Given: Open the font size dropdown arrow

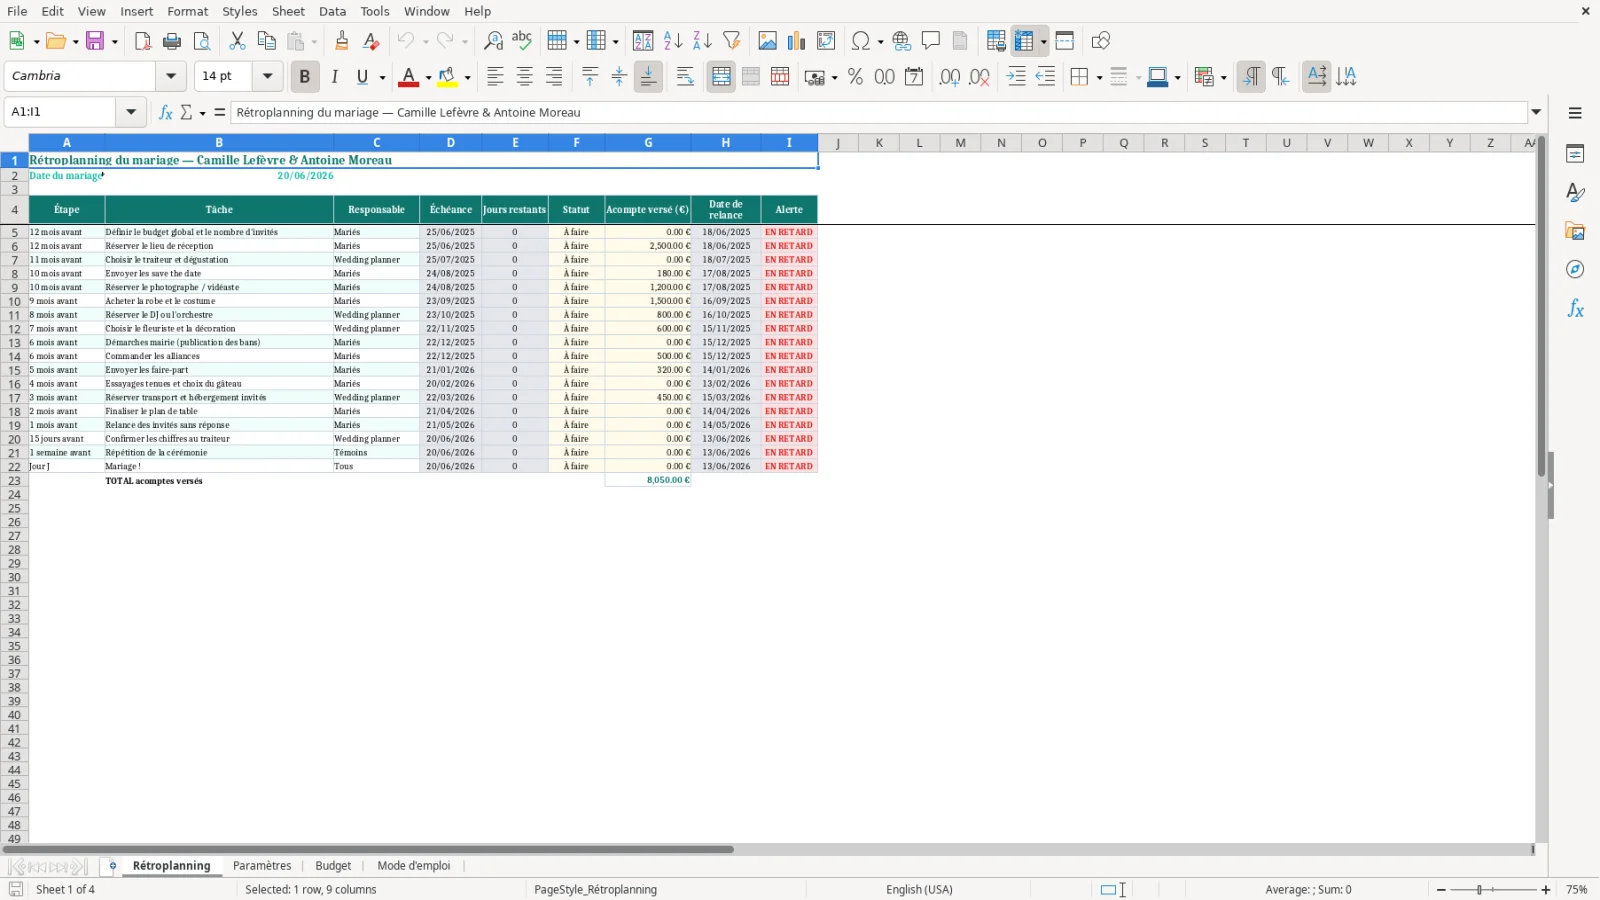Looking at the screenshot, I should pyautogui.click(x=267, y=76).
